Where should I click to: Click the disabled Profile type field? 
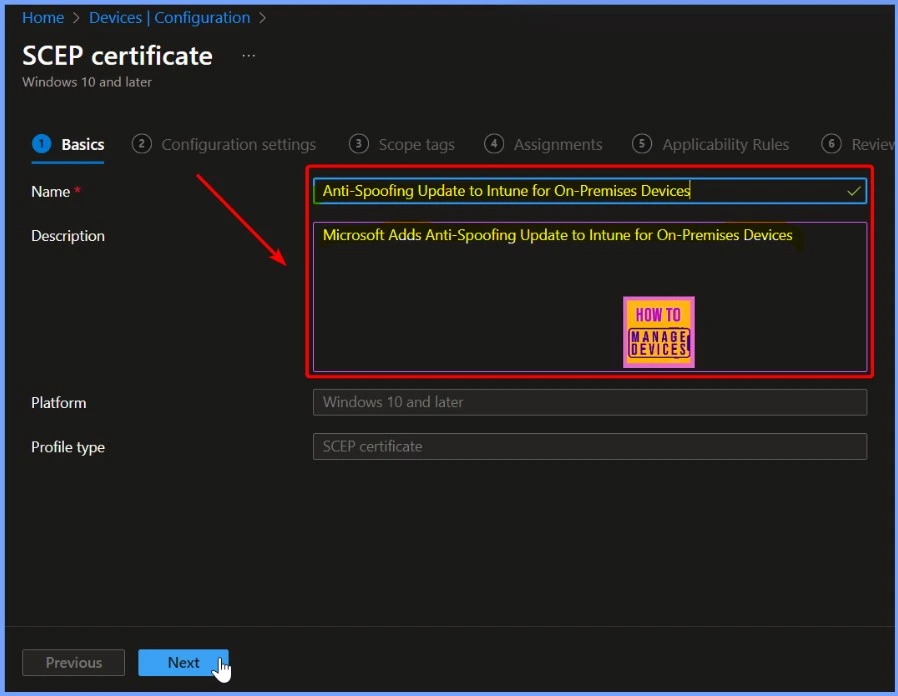point(589,446)
